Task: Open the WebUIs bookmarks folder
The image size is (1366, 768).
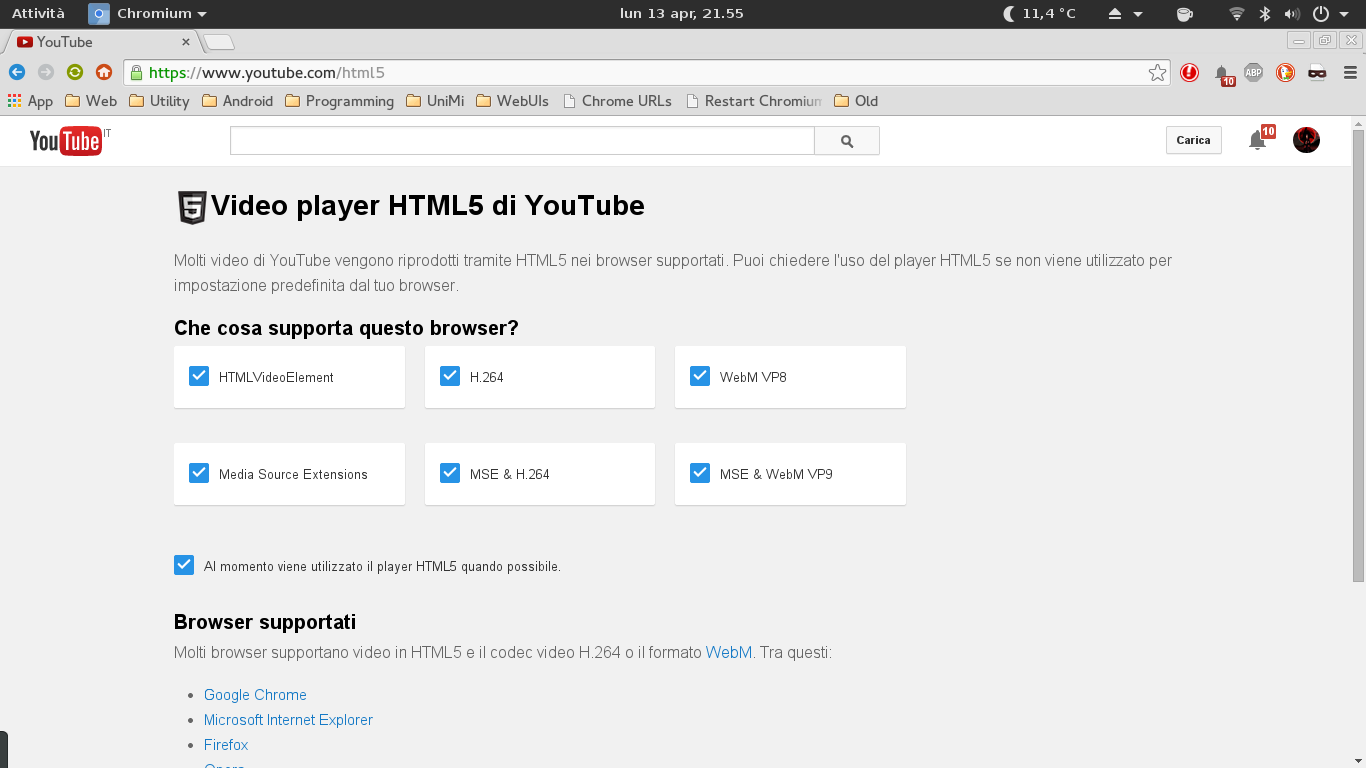Action: [x=512, y=101]
